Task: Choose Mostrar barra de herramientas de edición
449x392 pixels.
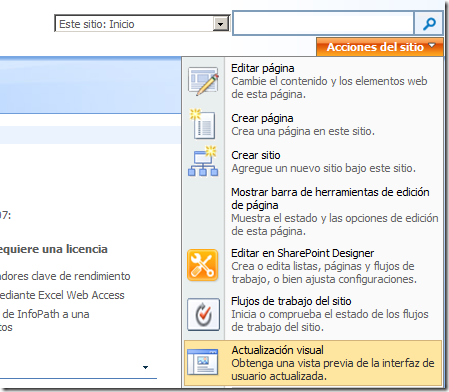Action: (x=313, y=211)
